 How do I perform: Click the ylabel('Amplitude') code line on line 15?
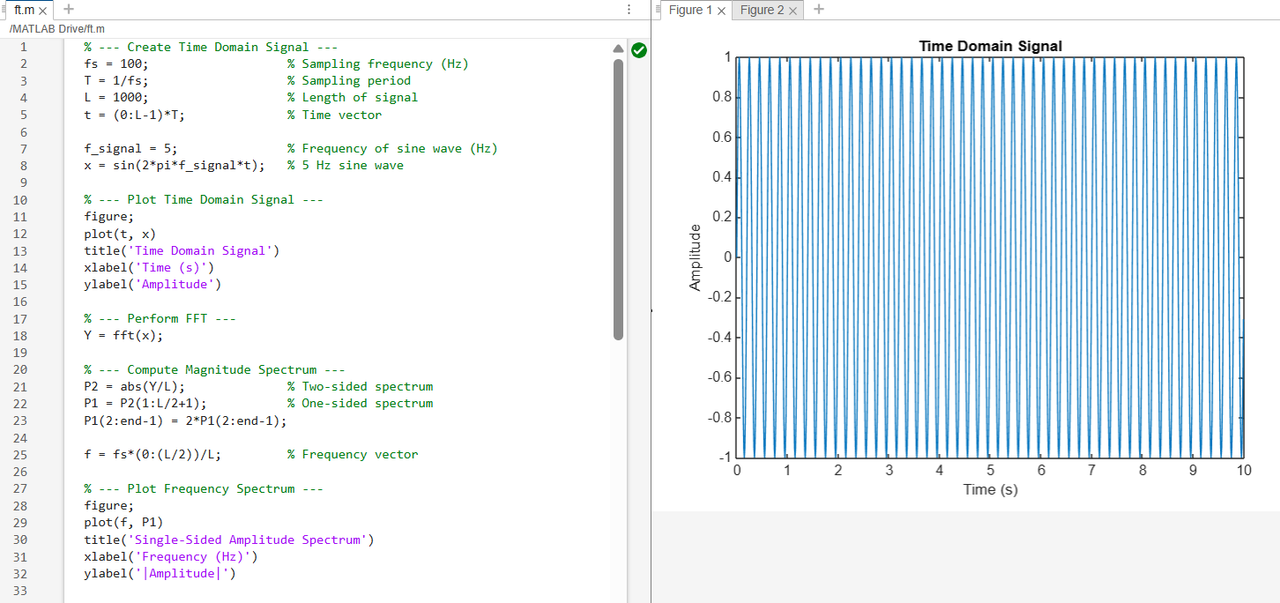click(x=153, y=285)
